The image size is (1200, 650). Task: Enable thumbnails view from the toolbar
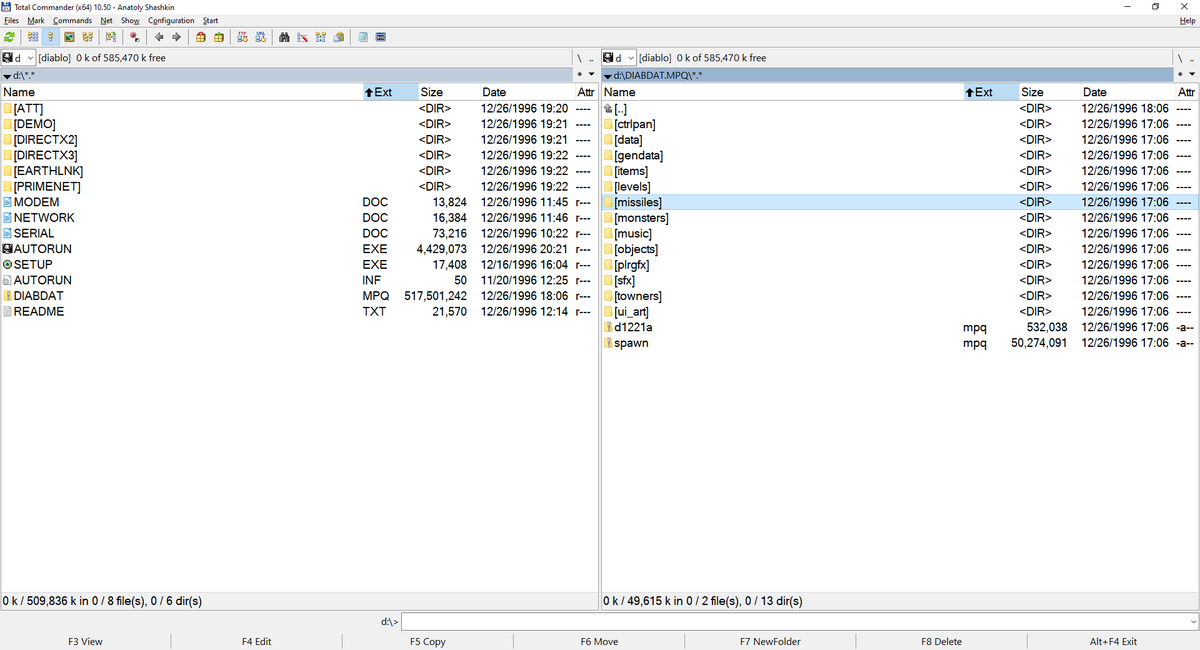[x=69, y=37]
